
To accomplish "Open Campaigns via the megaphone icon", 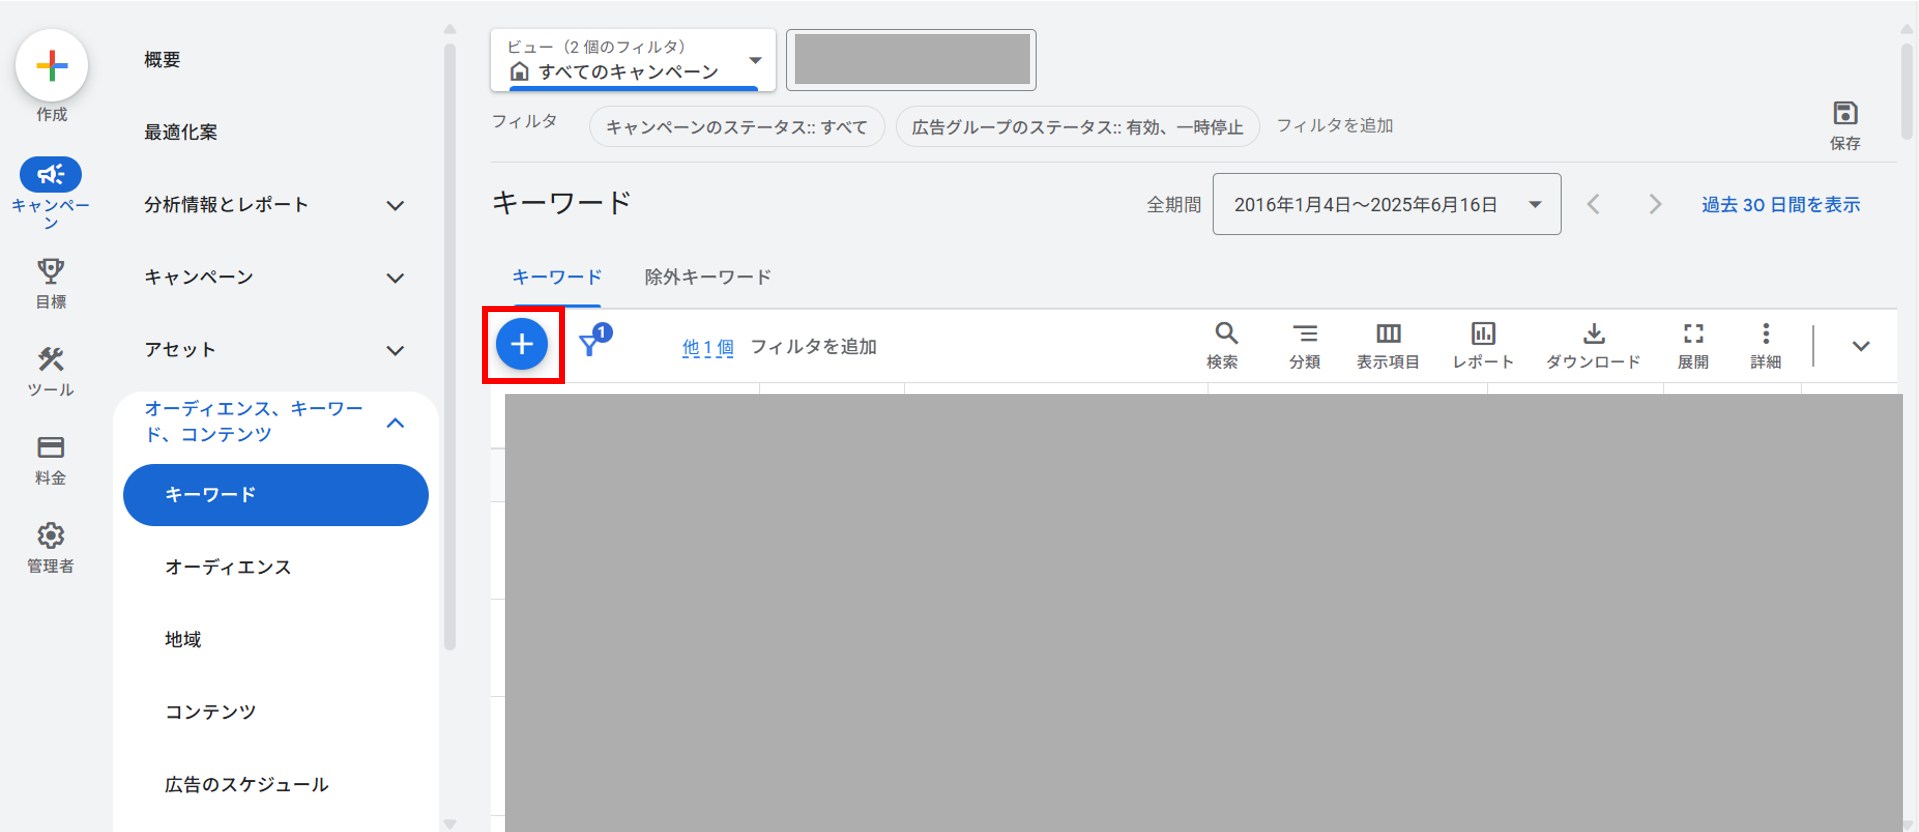I will 51,175.
